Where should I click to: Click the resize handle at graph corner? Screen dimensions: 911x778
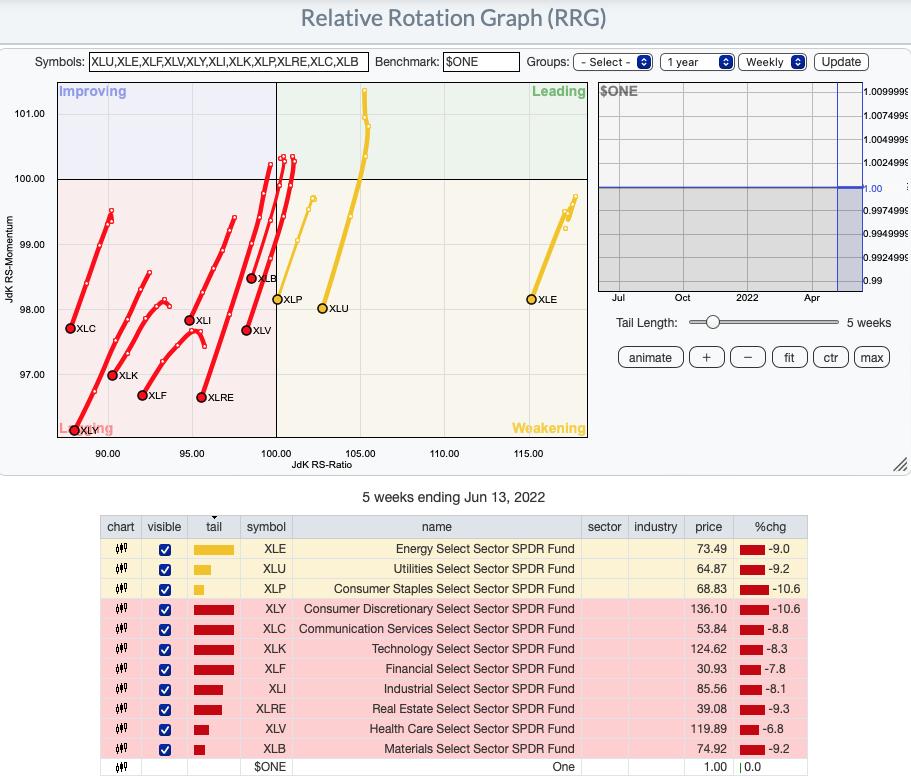pyautogui.click(x=900, y=464)
